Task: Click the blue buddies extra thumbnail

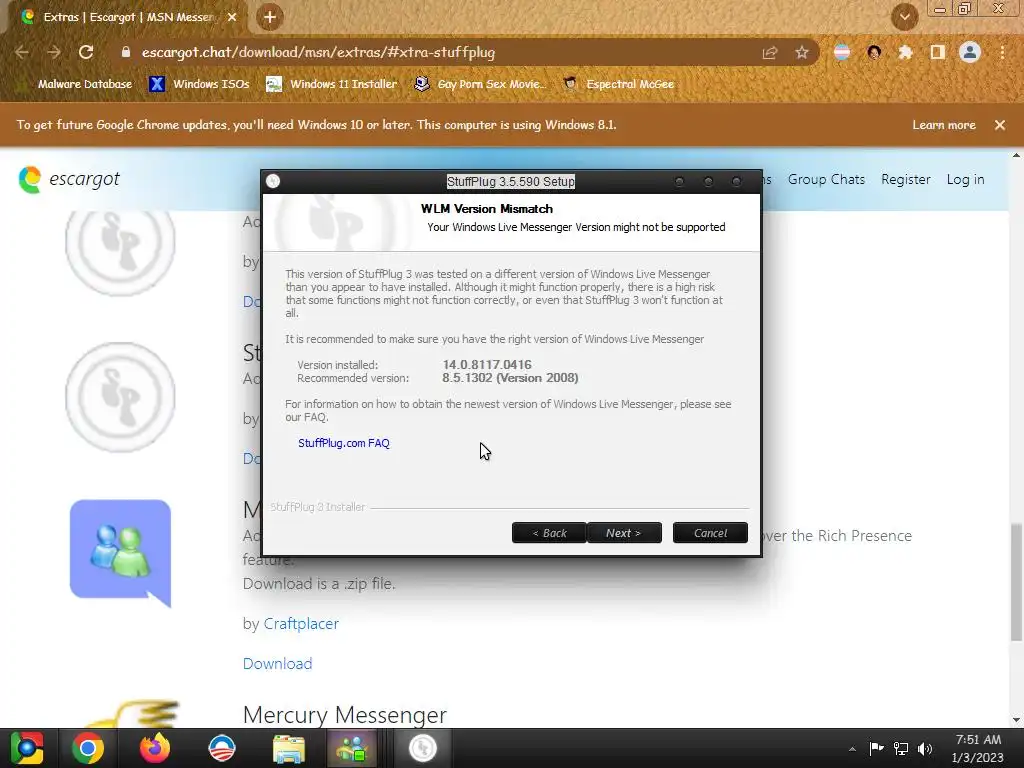Action: [x=120, y=553]
